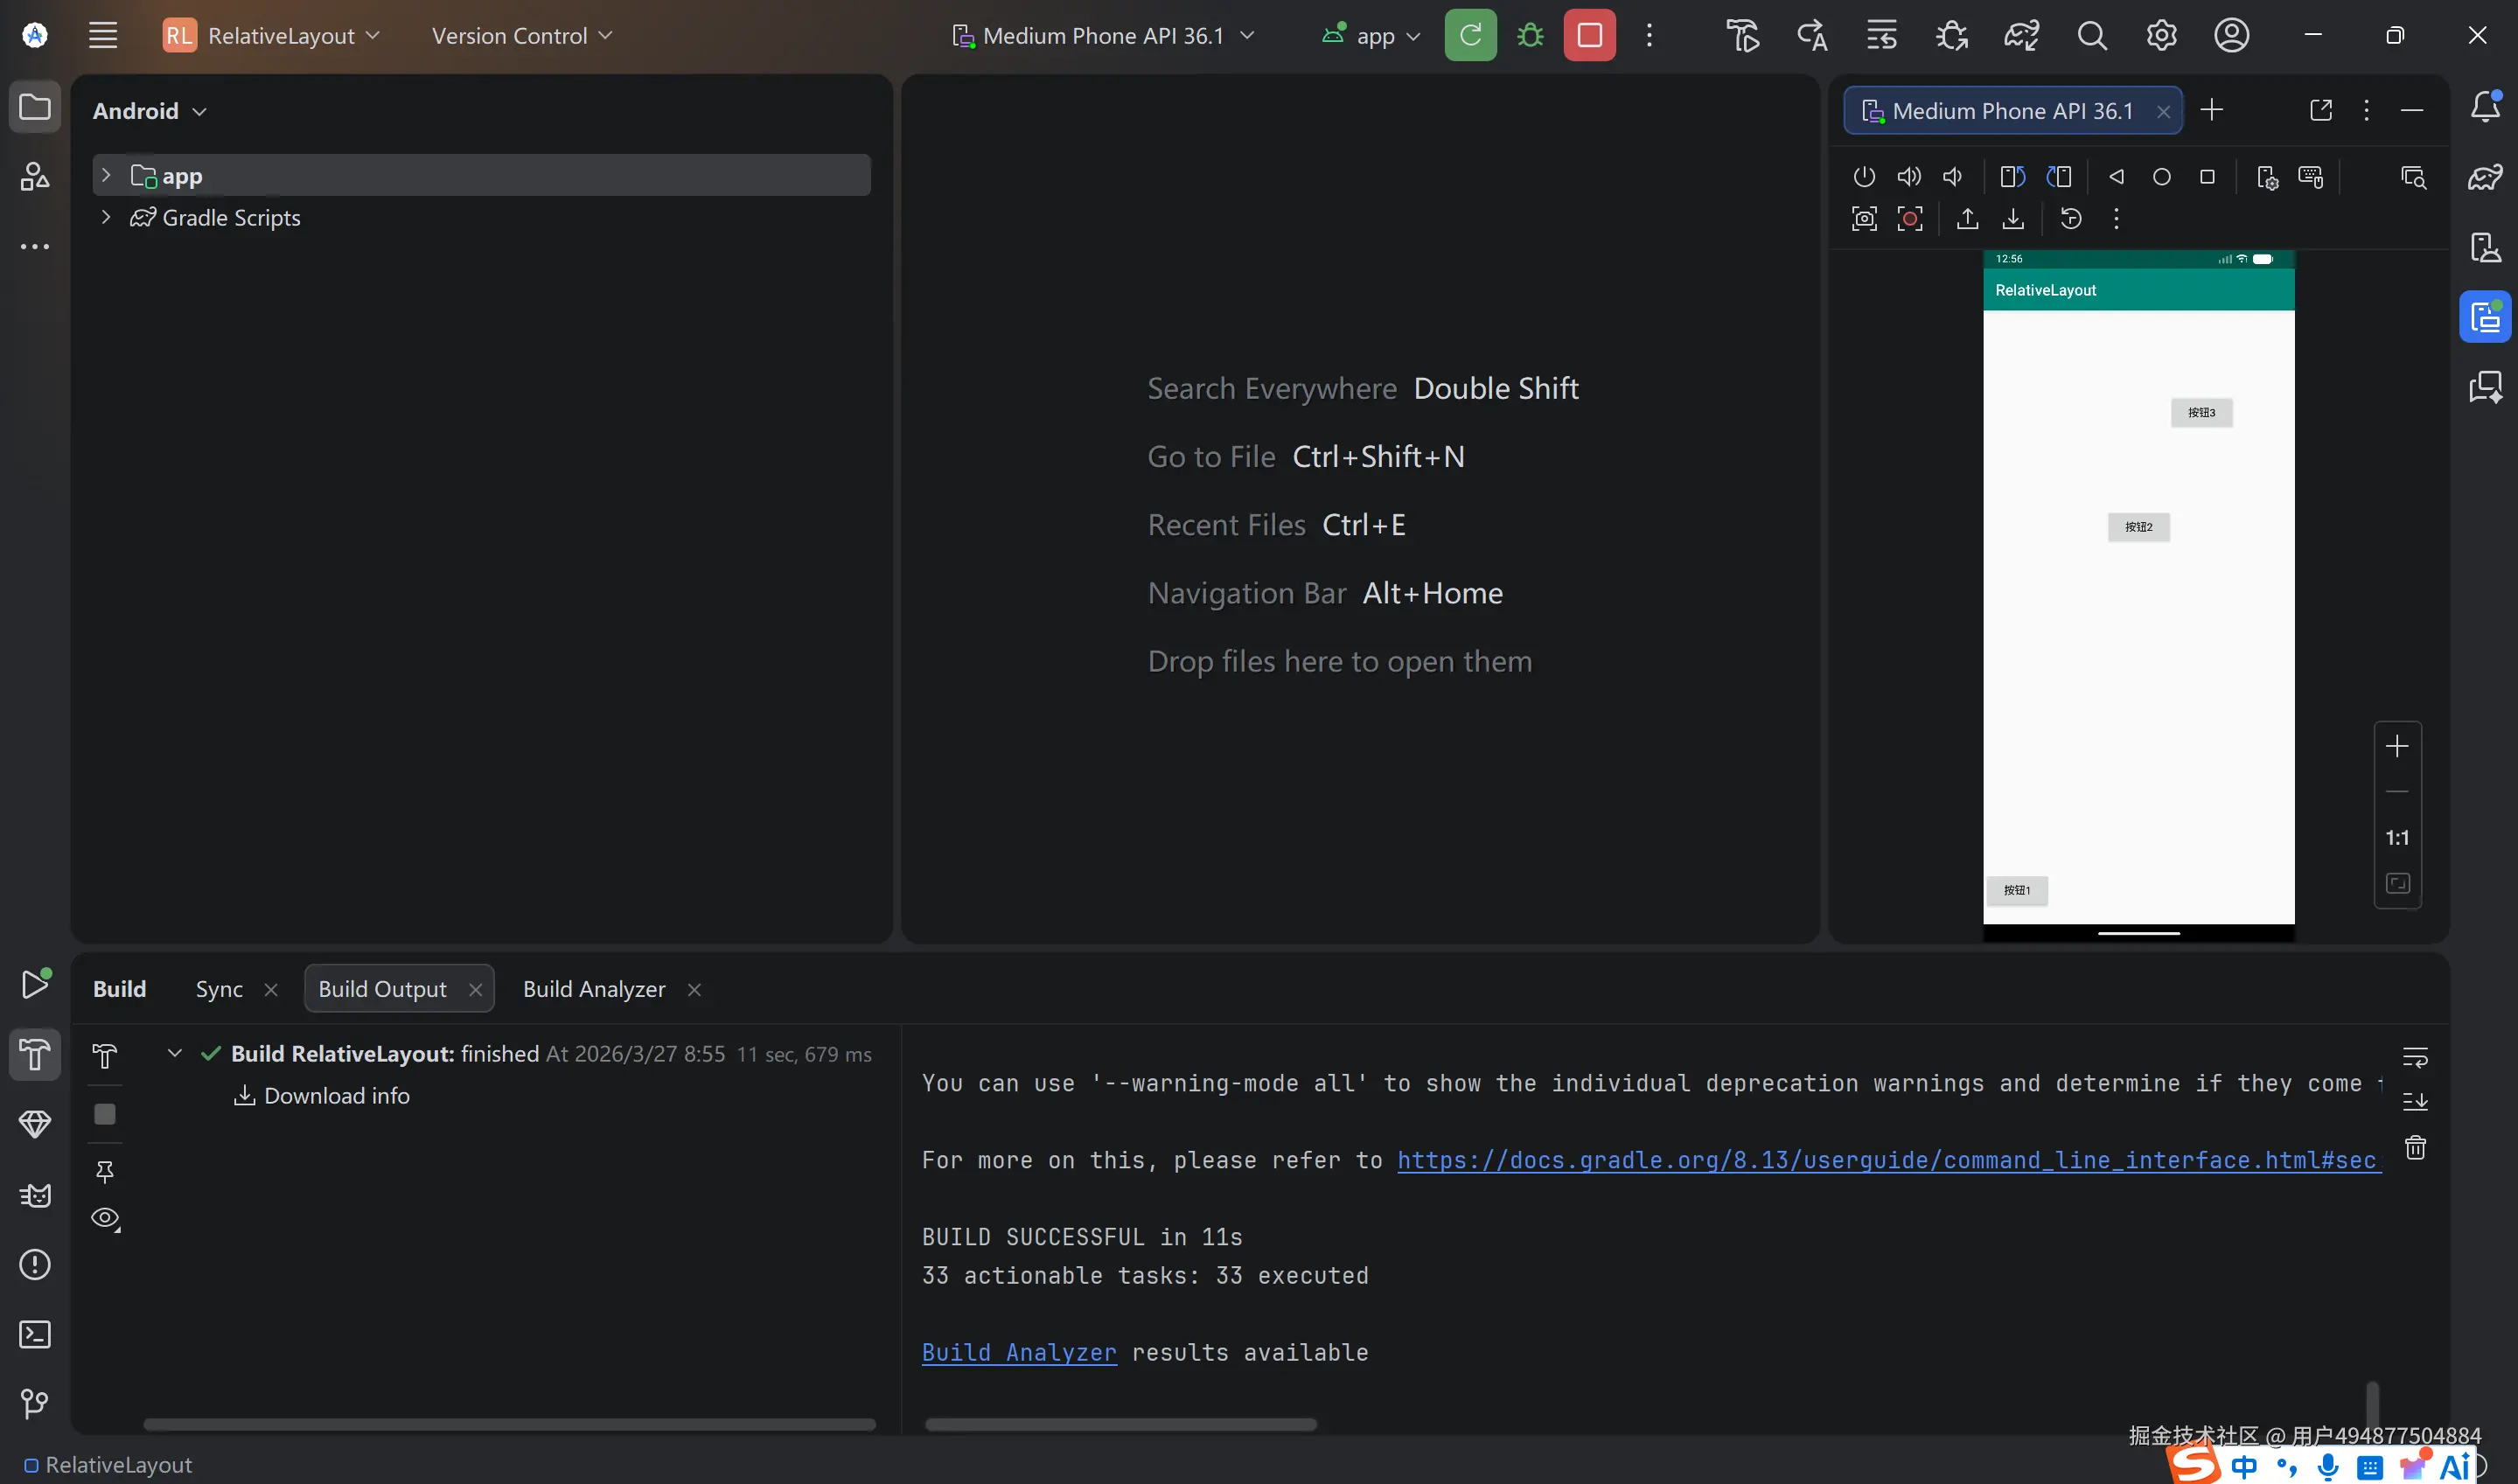The height and width of the screenshot is (1484, 2518).
Task: Open the Logcat tool window icon
Action: click(35, 1195)
